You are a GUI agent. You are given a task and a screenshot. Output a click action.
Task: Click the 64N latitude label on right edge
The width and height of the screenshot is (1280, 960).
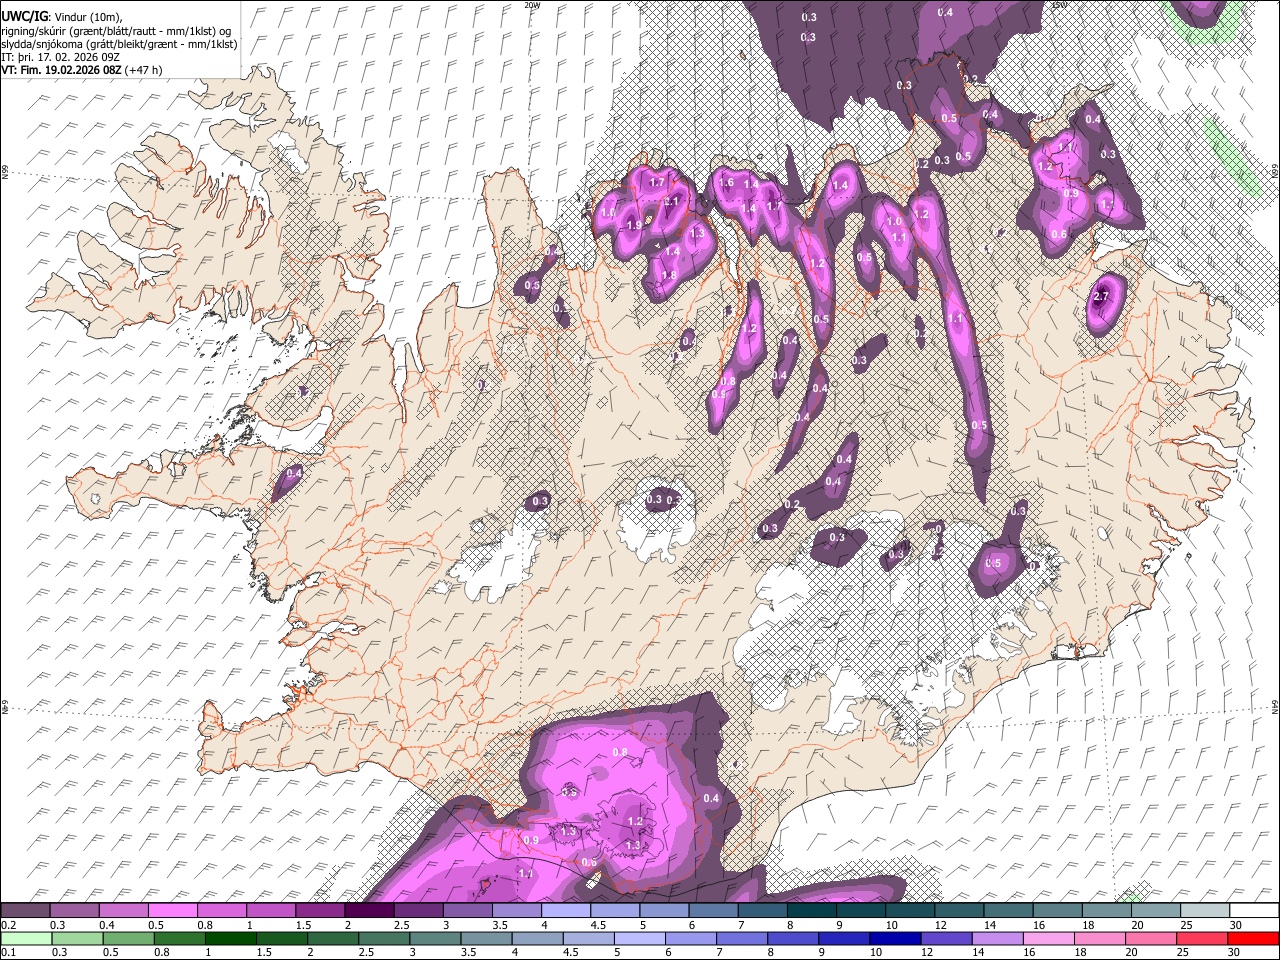coord(1276,707)
